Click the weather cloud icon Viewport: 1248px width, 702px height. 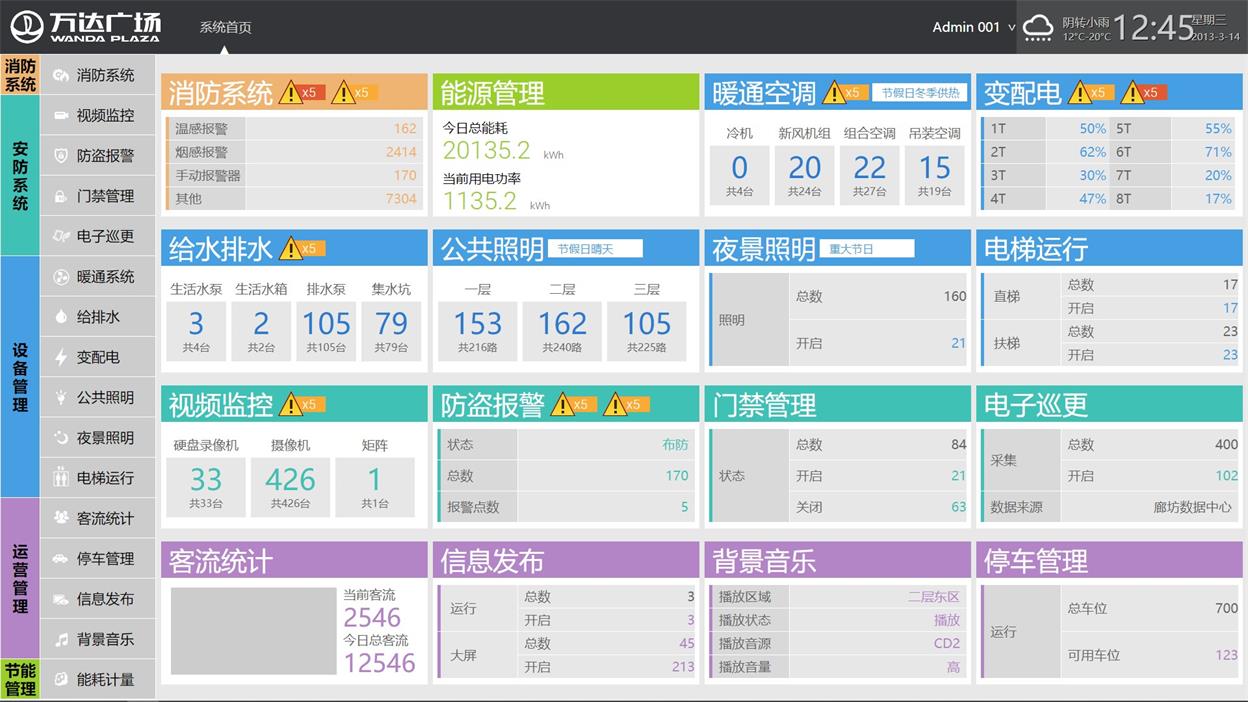[1038, 27]
